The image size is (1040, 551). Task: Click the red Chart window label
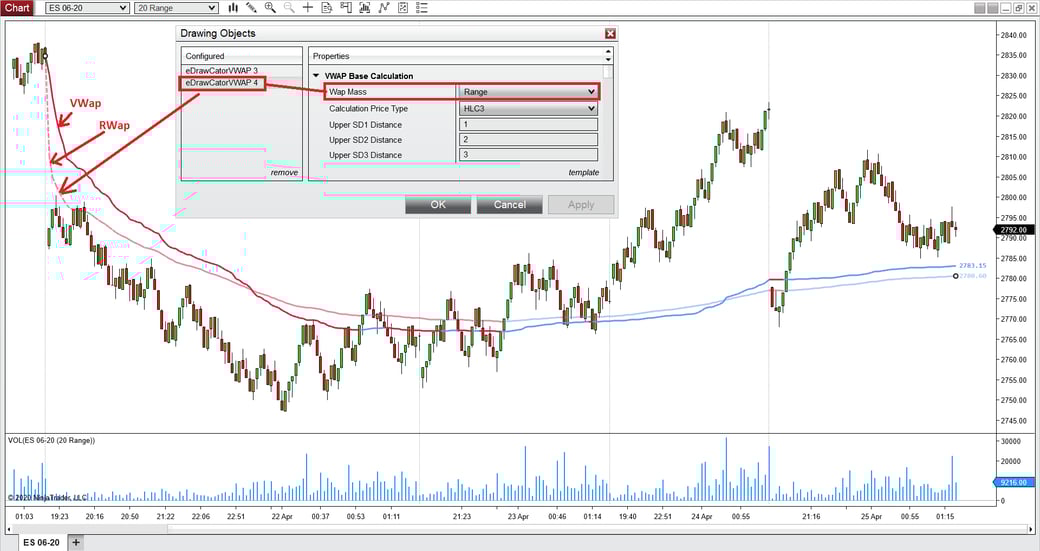pyautogui.click(x=17, y=8)
